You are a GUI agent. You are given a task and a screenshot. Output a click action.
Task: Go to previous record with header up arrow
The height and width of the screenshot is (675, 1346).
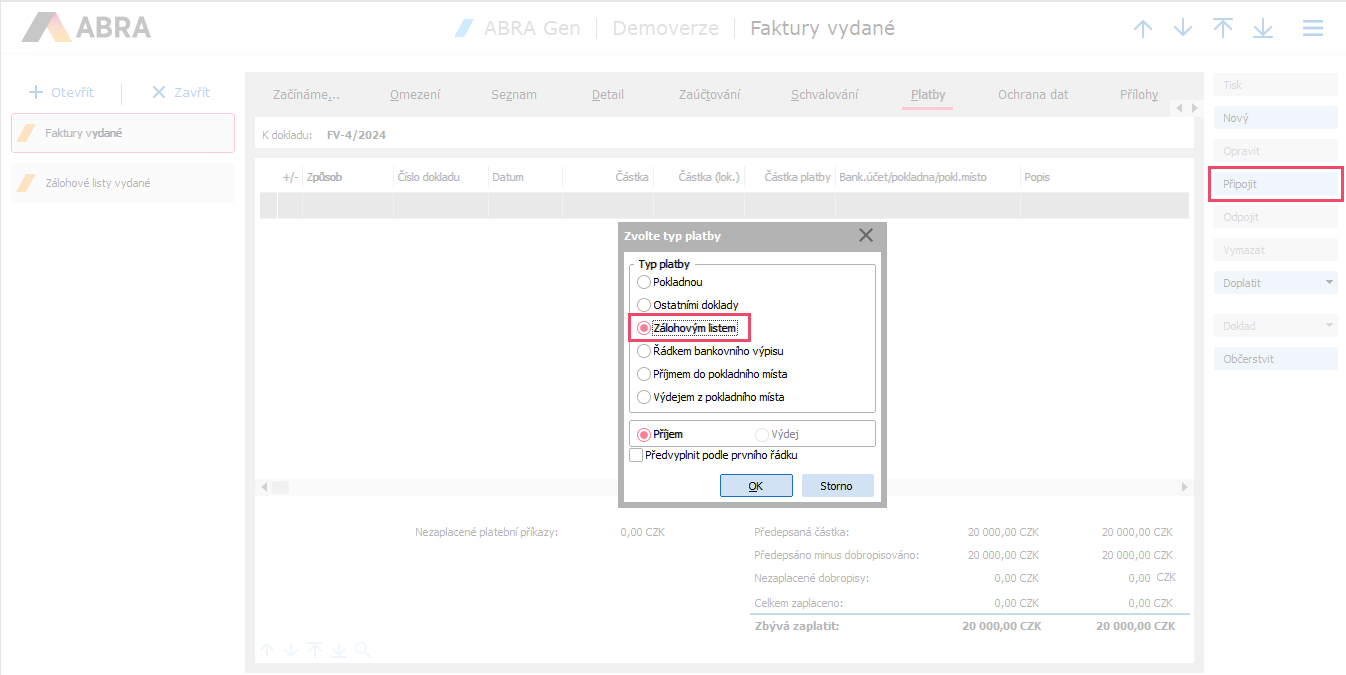1143,29
